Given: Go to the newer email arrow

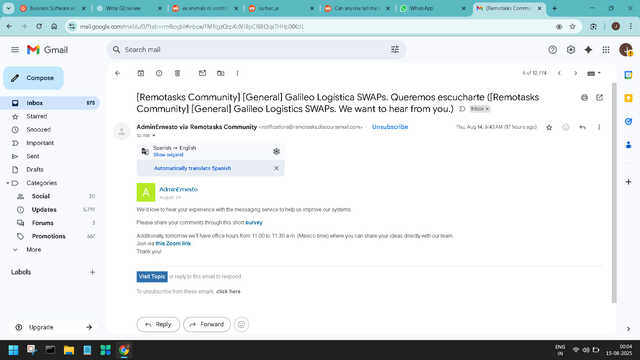Looking at the screenshot, I should 559,73.
